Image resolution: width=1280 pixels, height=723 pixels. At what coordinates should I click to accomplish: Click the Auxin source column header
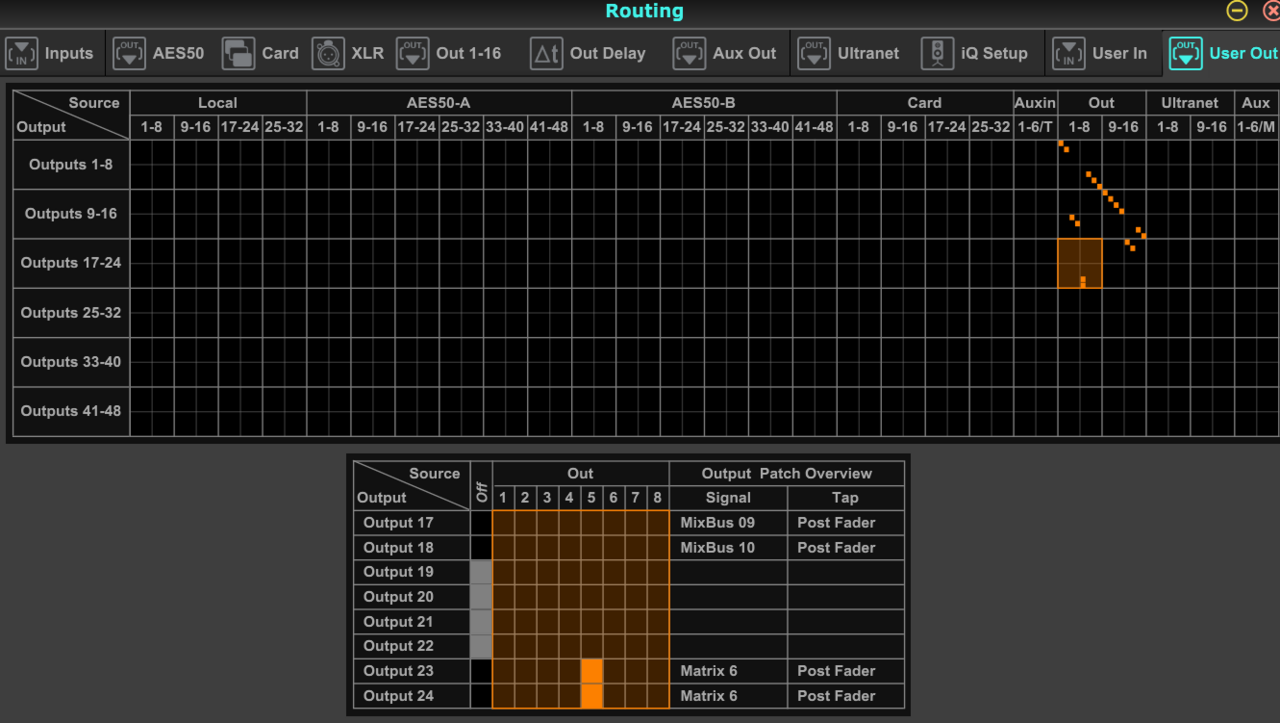pyautogui.click(x=1035, y=103)
